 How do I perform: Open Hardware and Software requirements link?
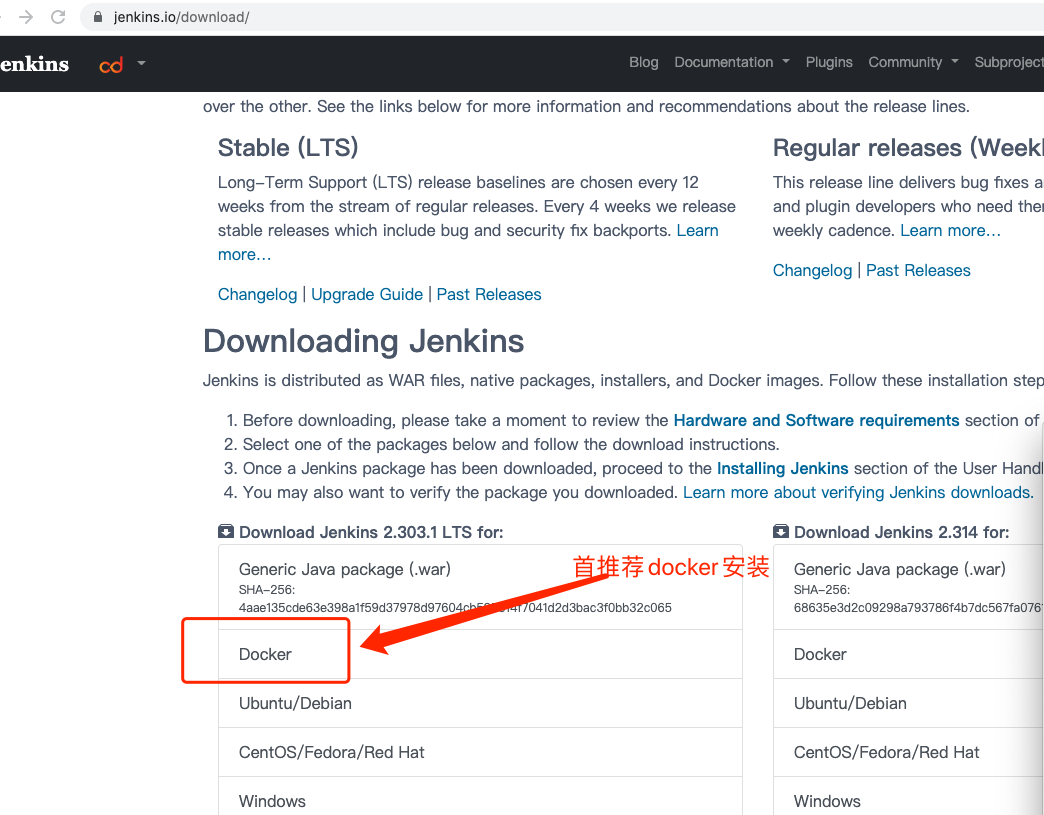(816, 420)
